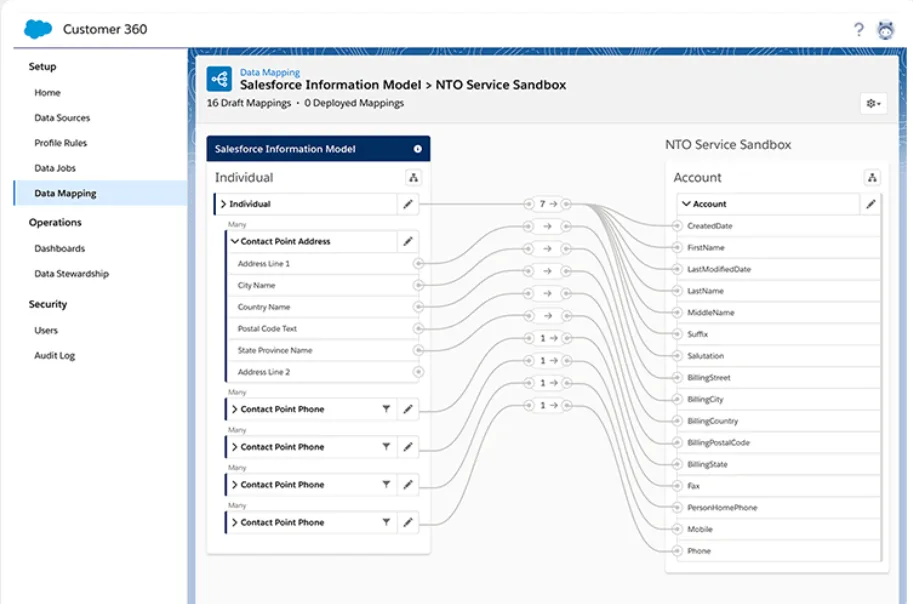Open the Astro user avatar icon
Image resolution: width=913 pixels, height=604 pixels.
pyautogui.click(x=886, y=30)
